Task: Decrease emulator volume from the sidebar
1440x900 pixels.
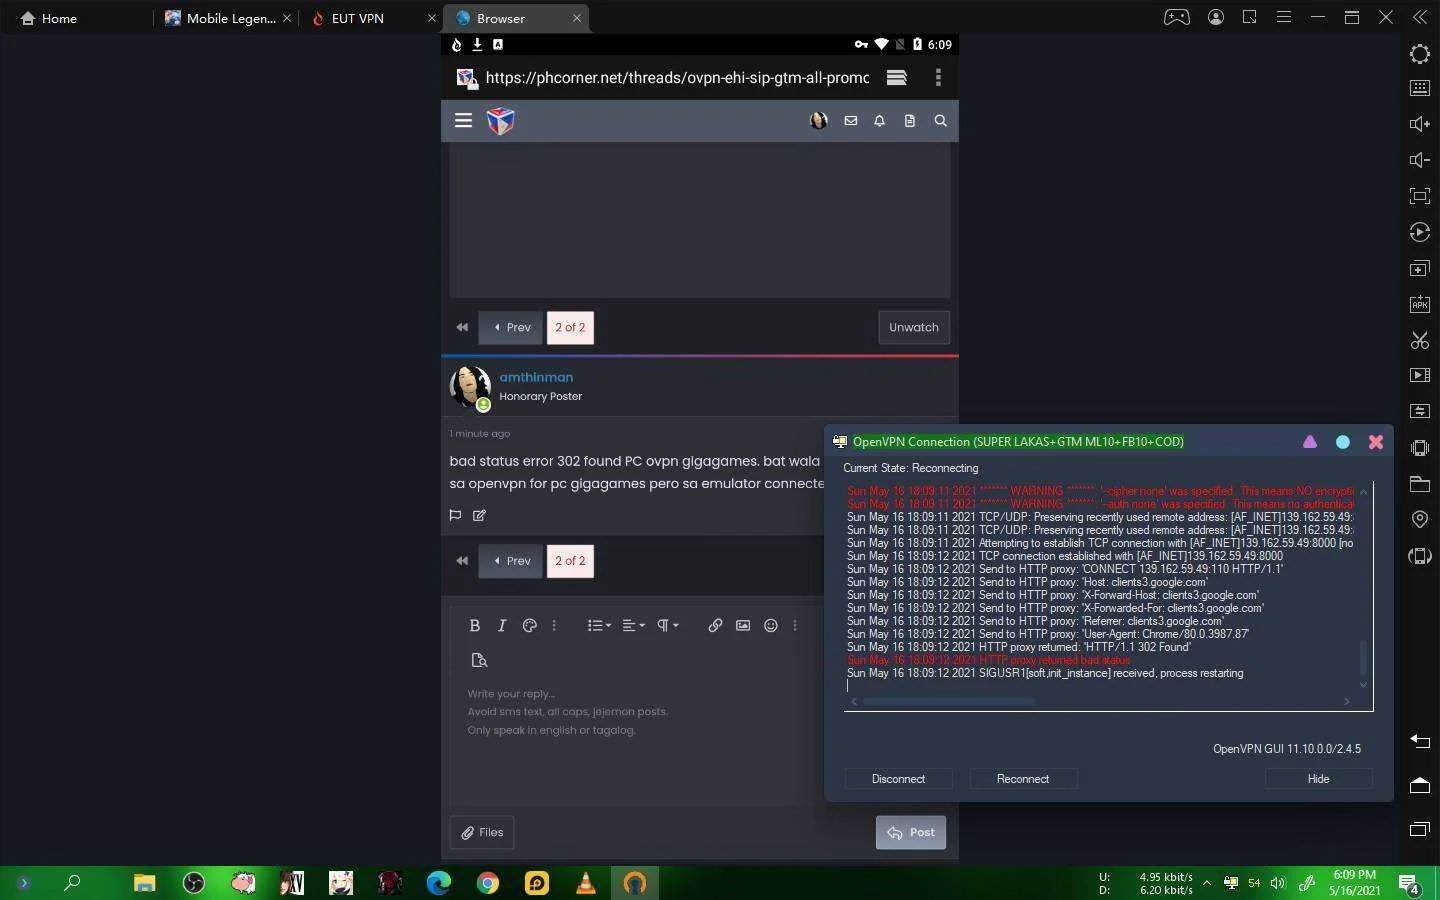Action: pos(1420,160)
